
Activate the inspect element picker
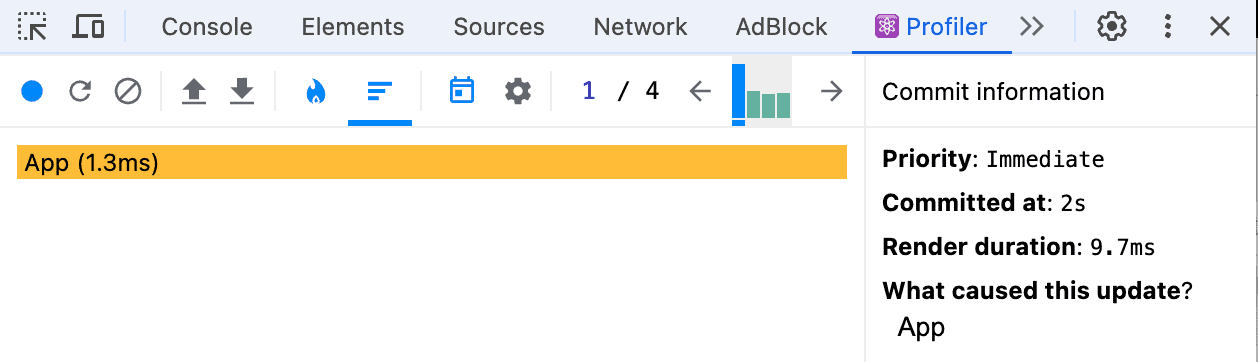tap(33, 27)
